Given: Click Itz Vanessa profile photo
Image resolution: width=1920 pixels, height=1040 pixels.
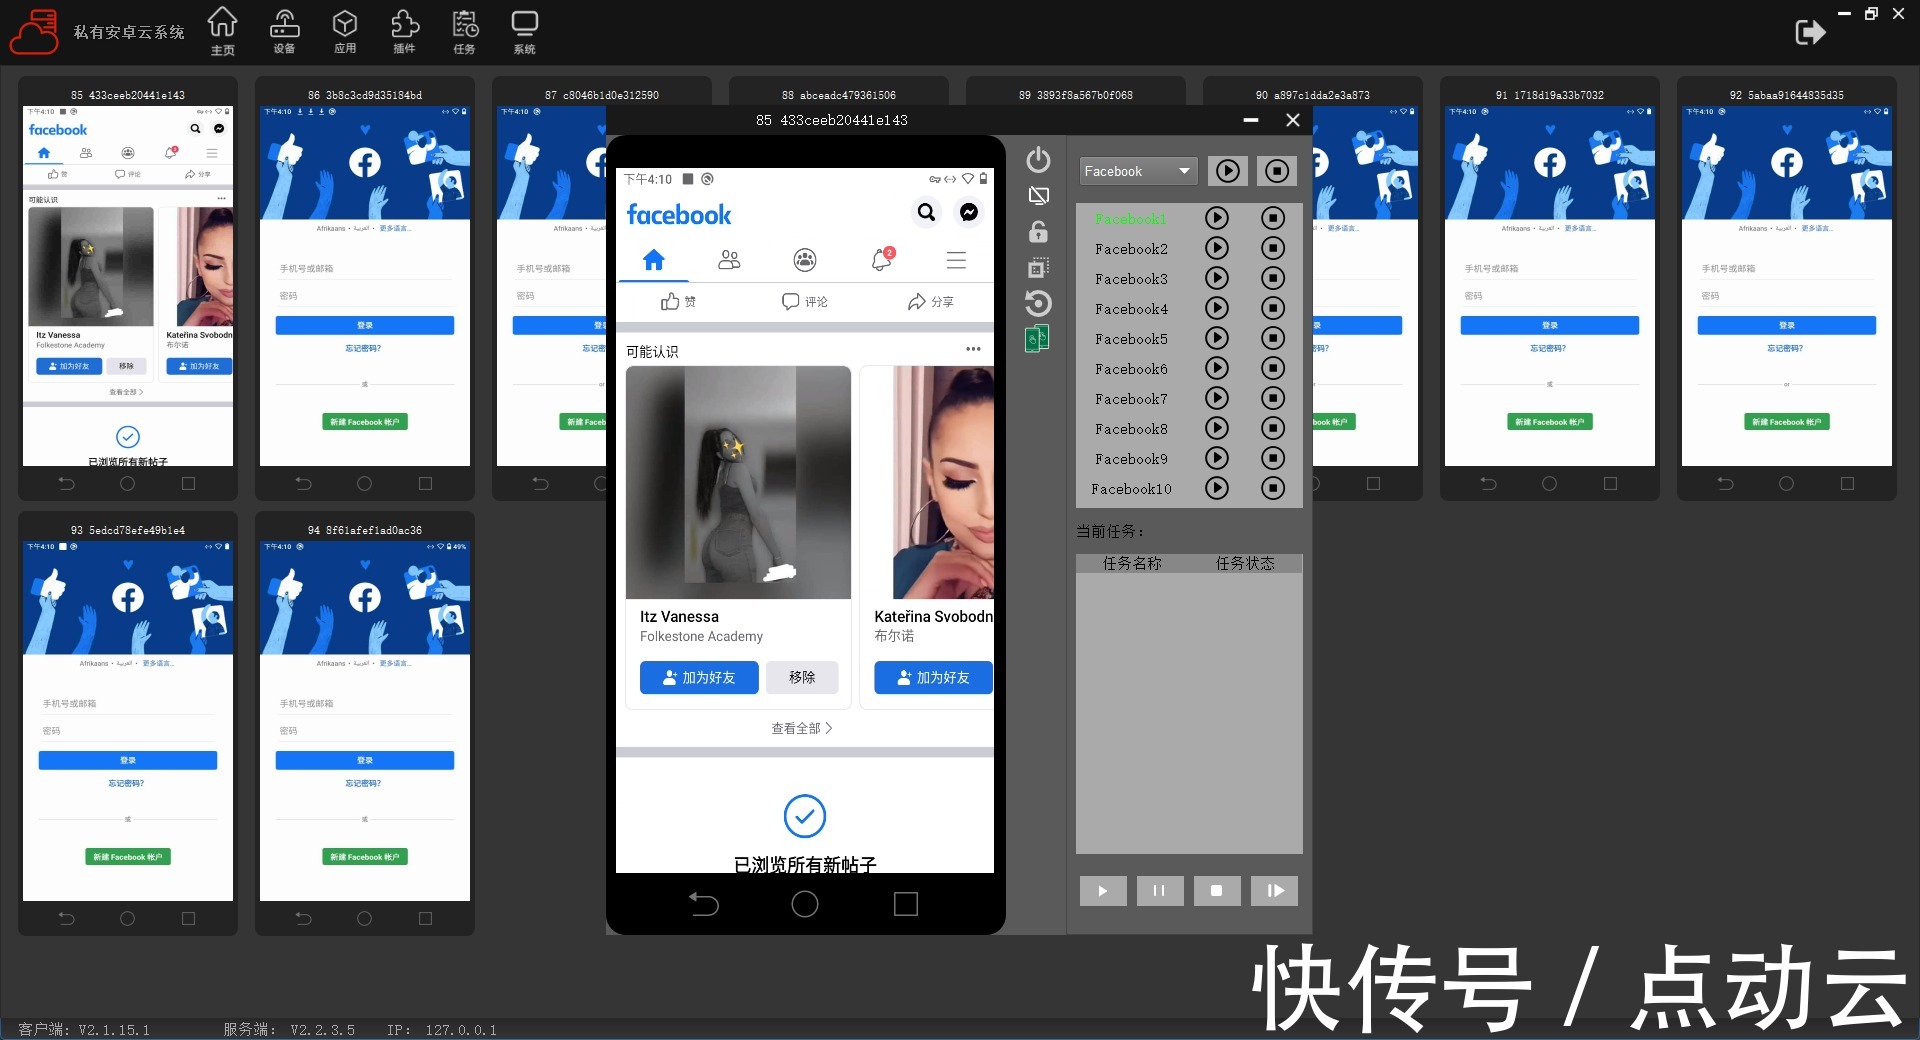Looking at the screenshot, I should pos(738,482).
